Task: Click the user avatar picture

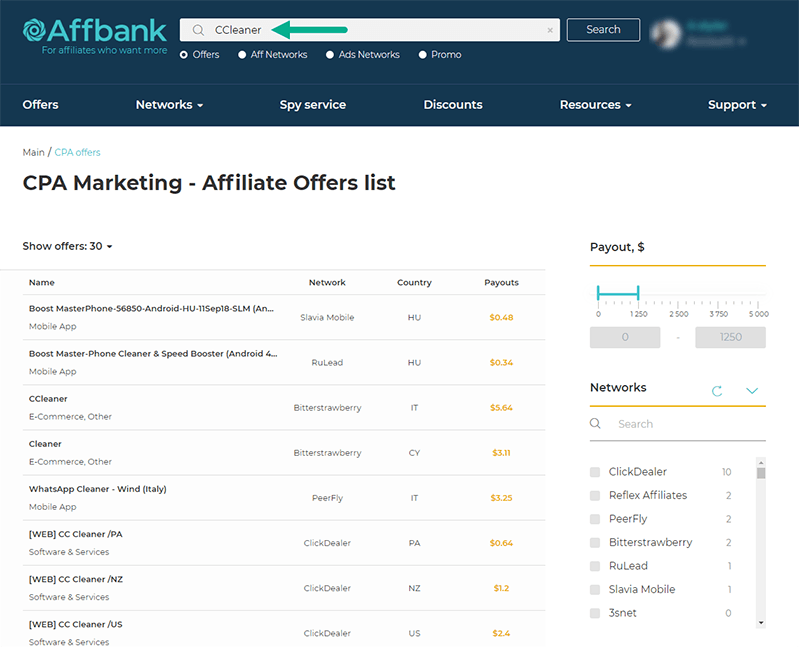Action: tap(667, 34)
